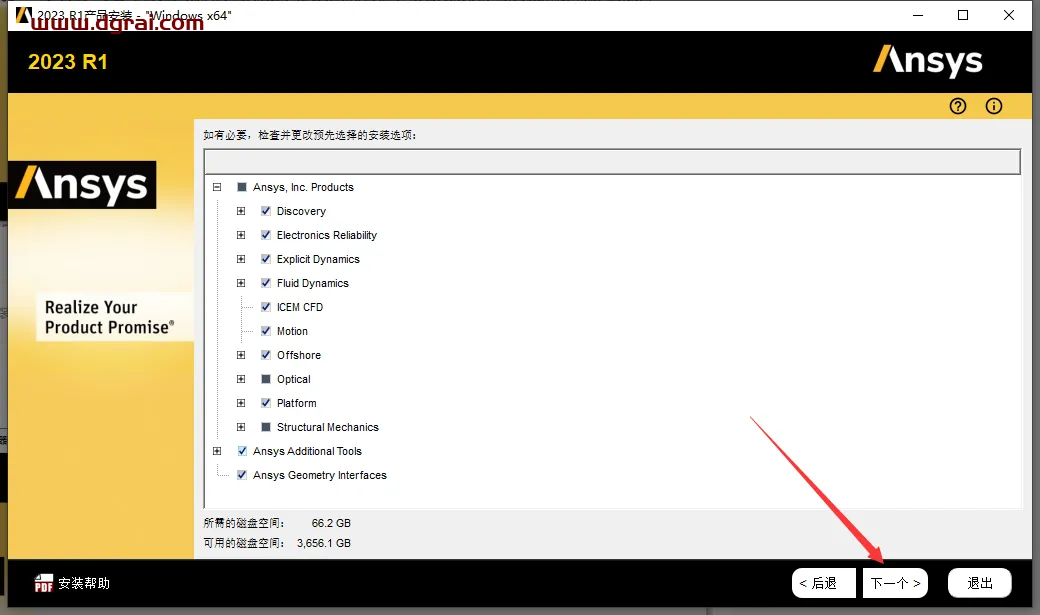
Task: Minimize the installer window
Action: (918, 15)
